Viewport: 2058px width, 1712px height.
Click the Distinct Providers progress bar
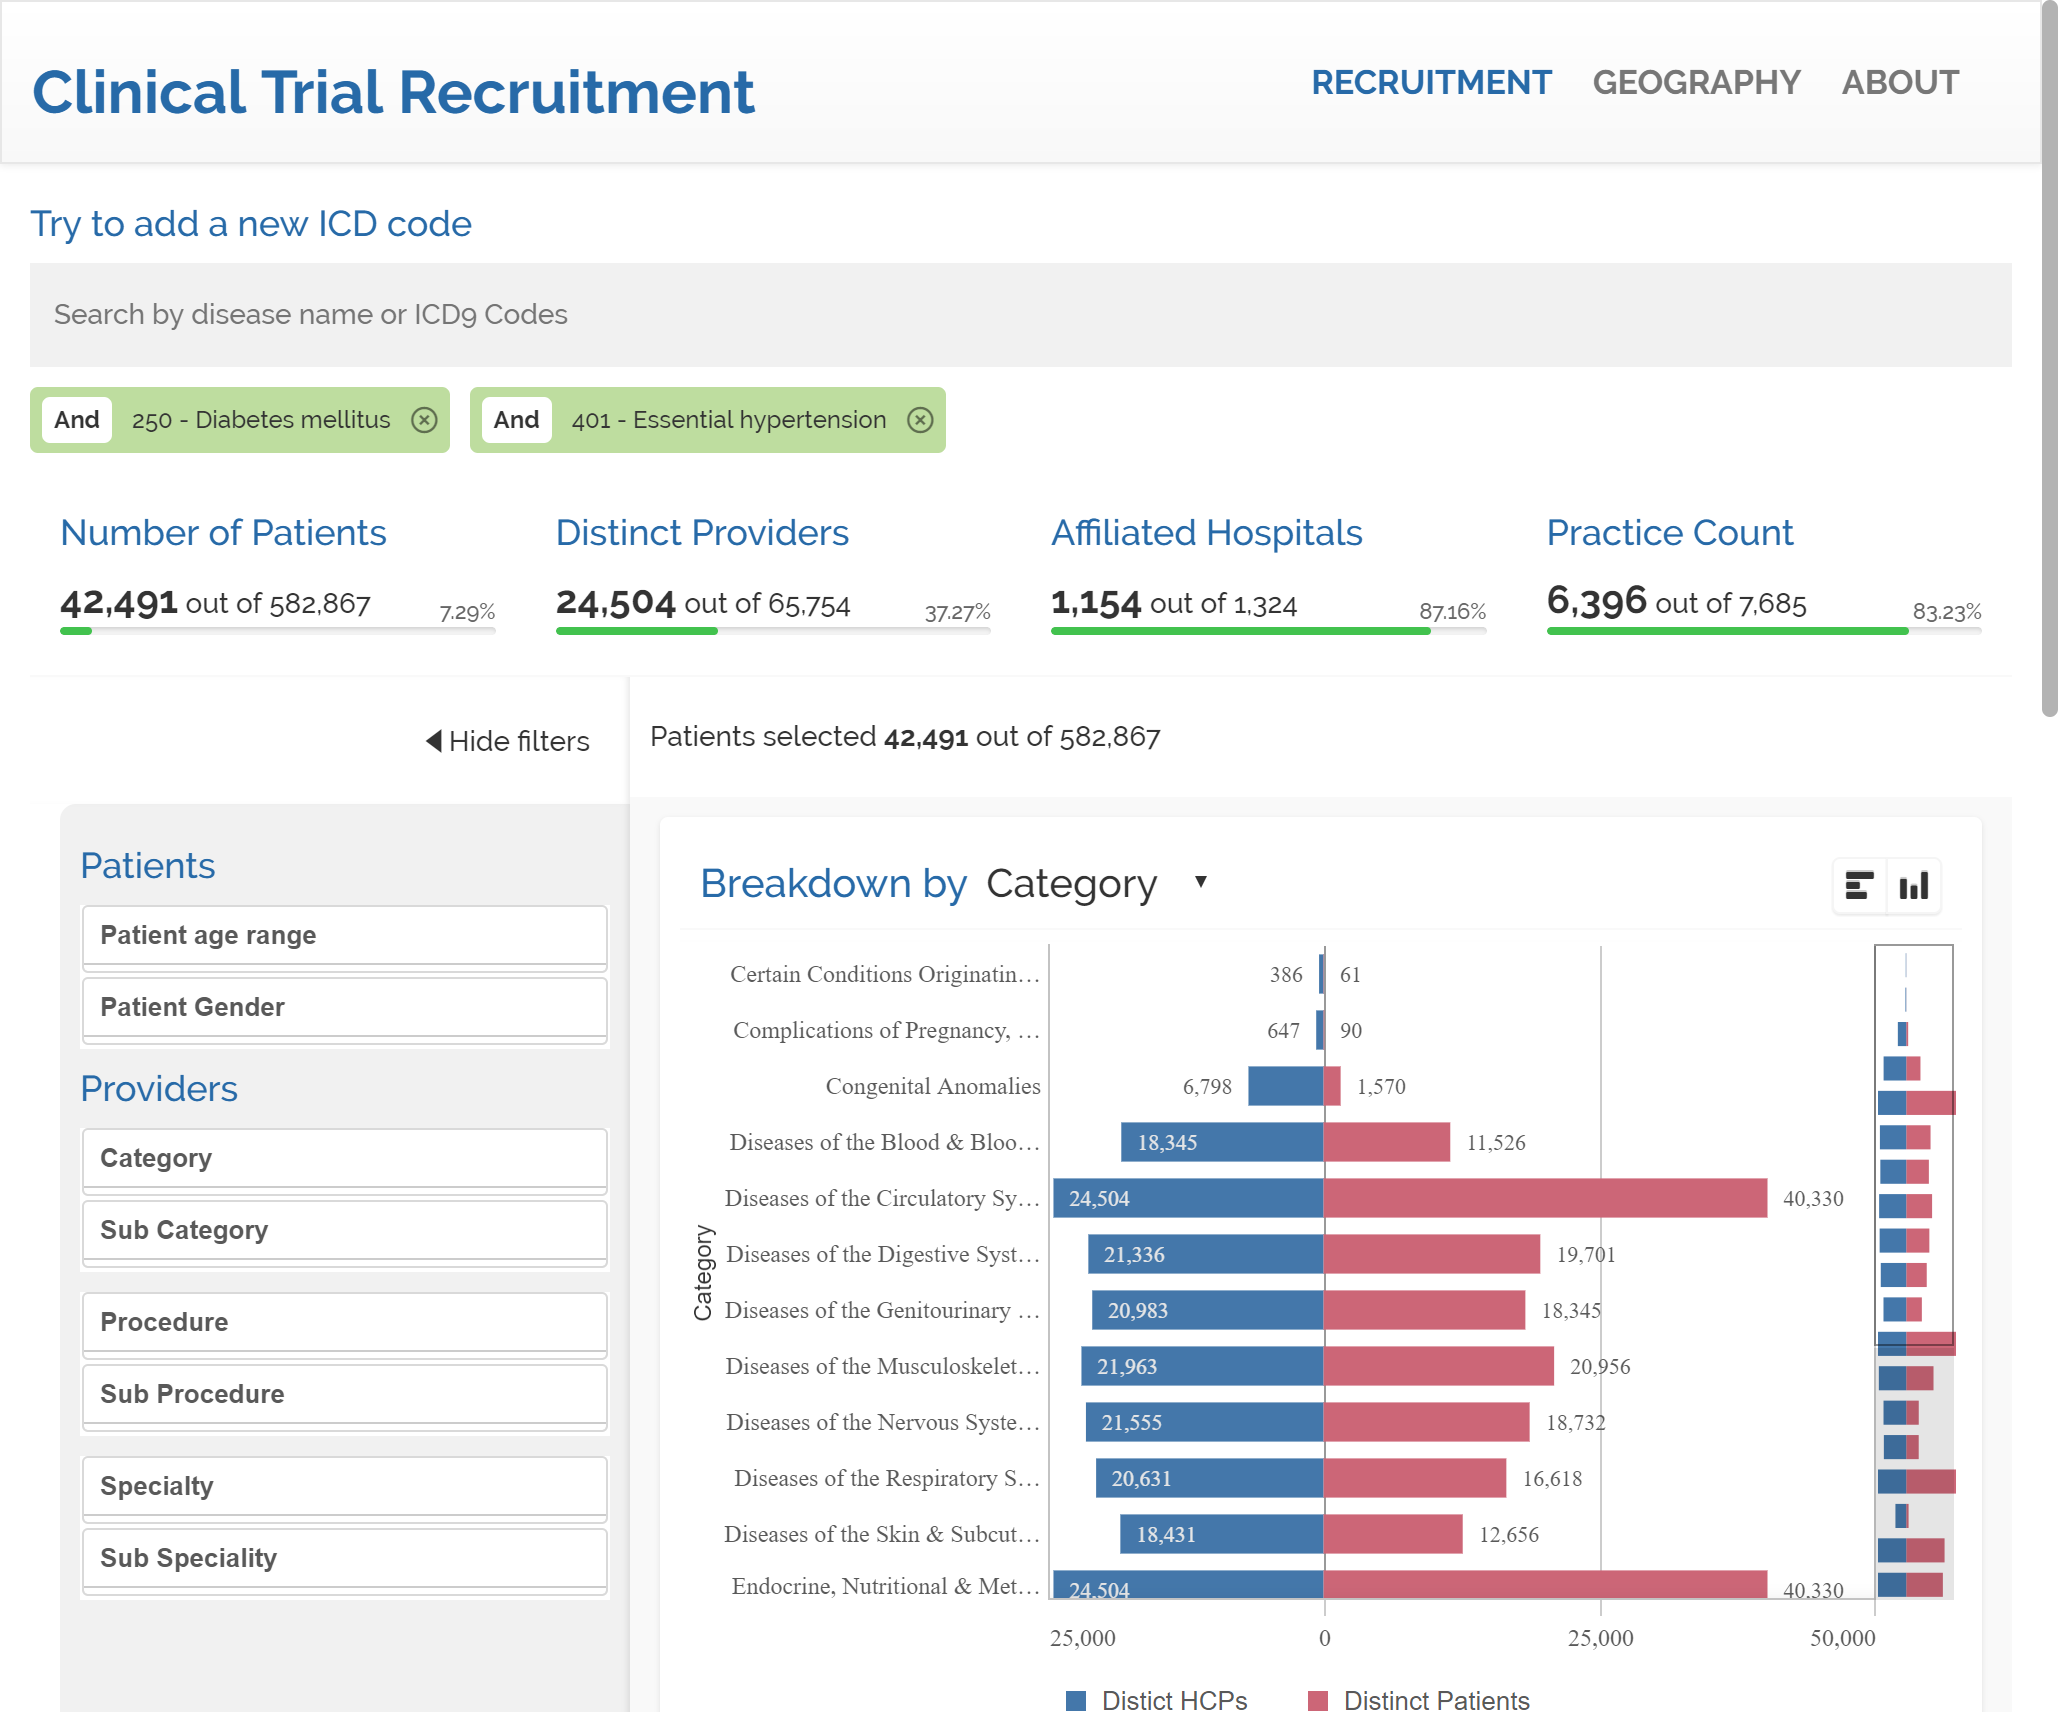click(x=773, y=631)
